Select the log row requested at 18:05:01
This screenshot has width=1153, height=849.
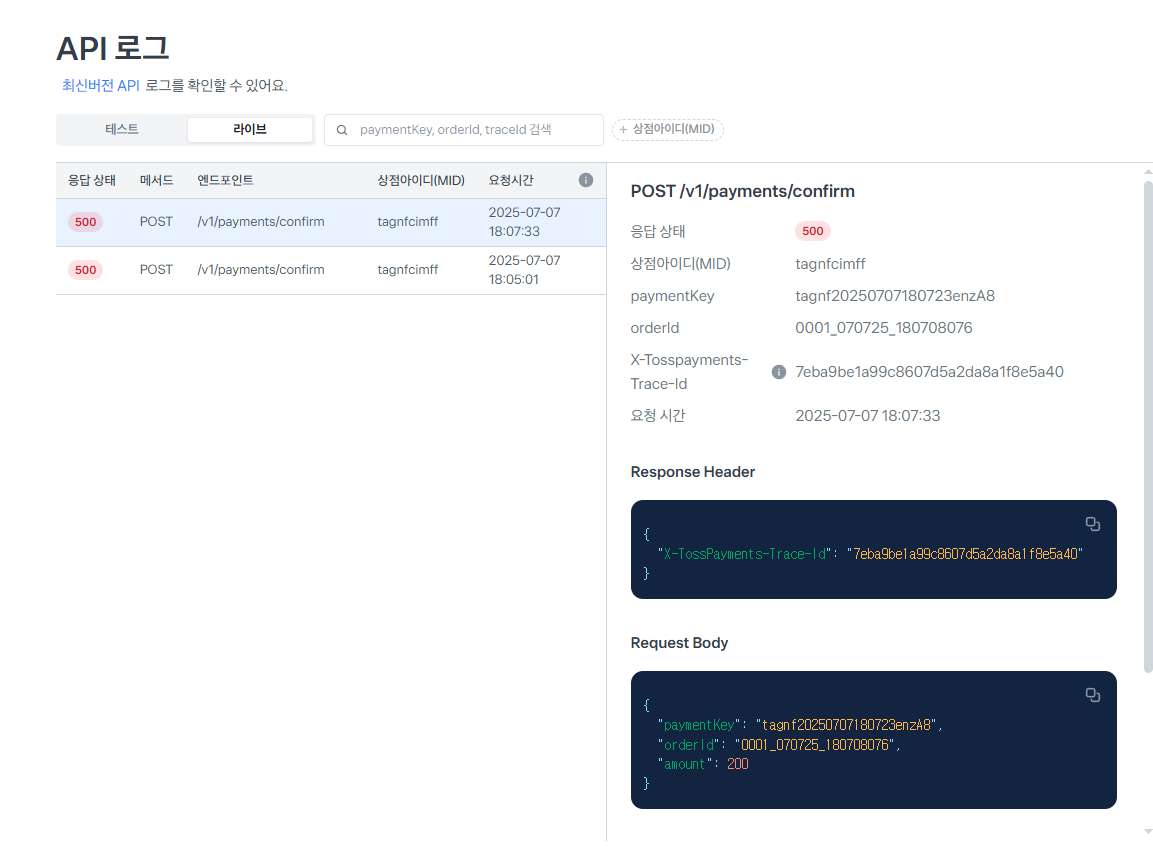331,271
